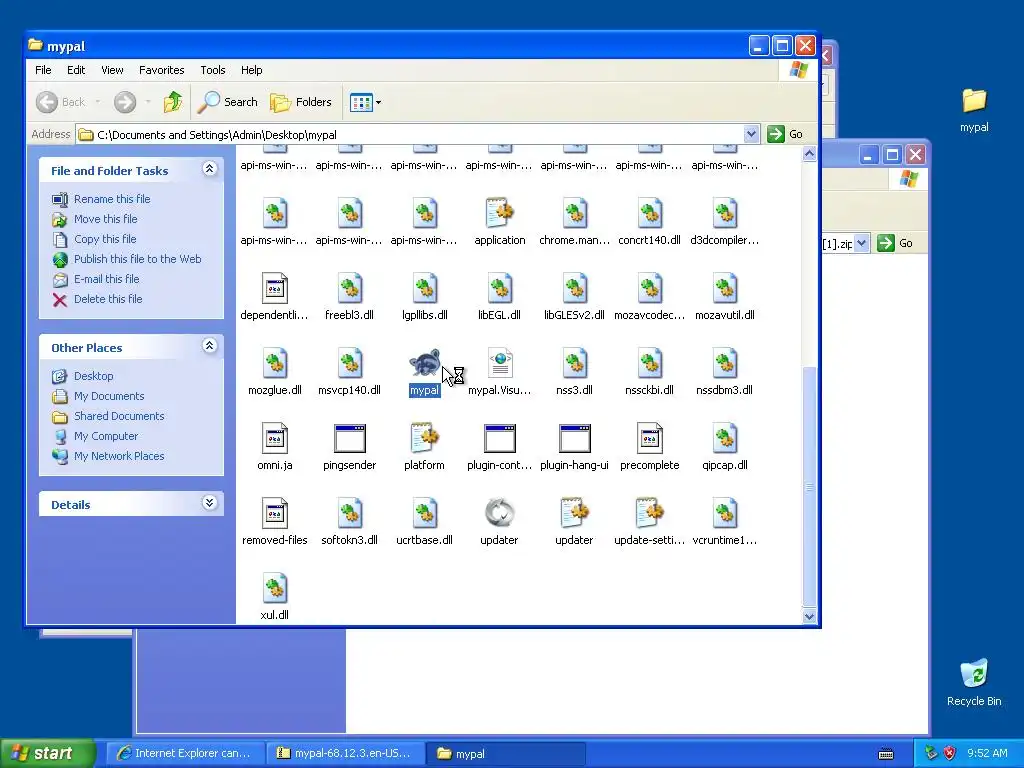Image resolution: width=1024 pixels, height=768 pixels.
Task: Select chrome.manifest file
Action: [575, 222]
